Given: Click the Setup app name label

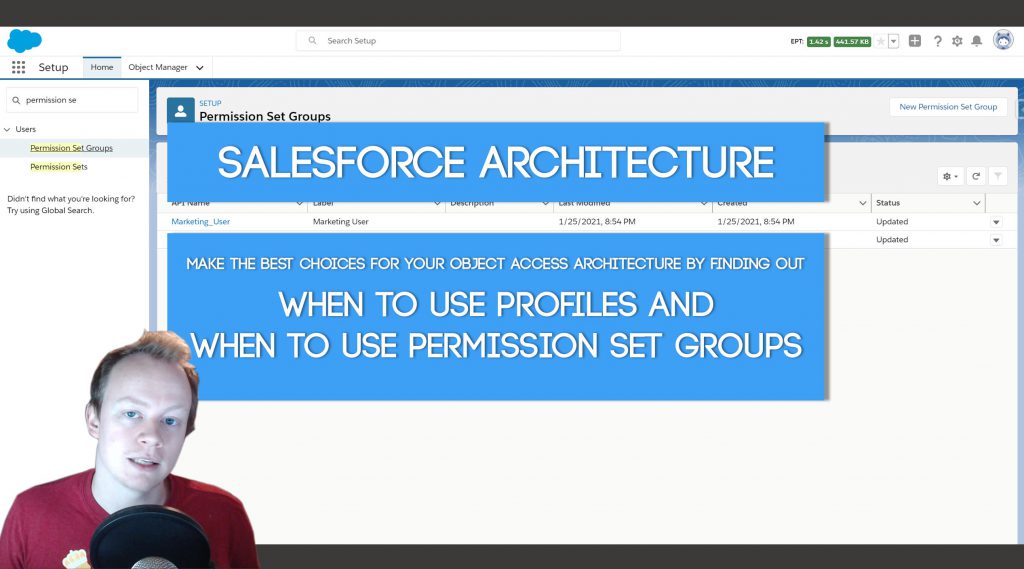Looking at the screenshot, I should coord(54,67).
